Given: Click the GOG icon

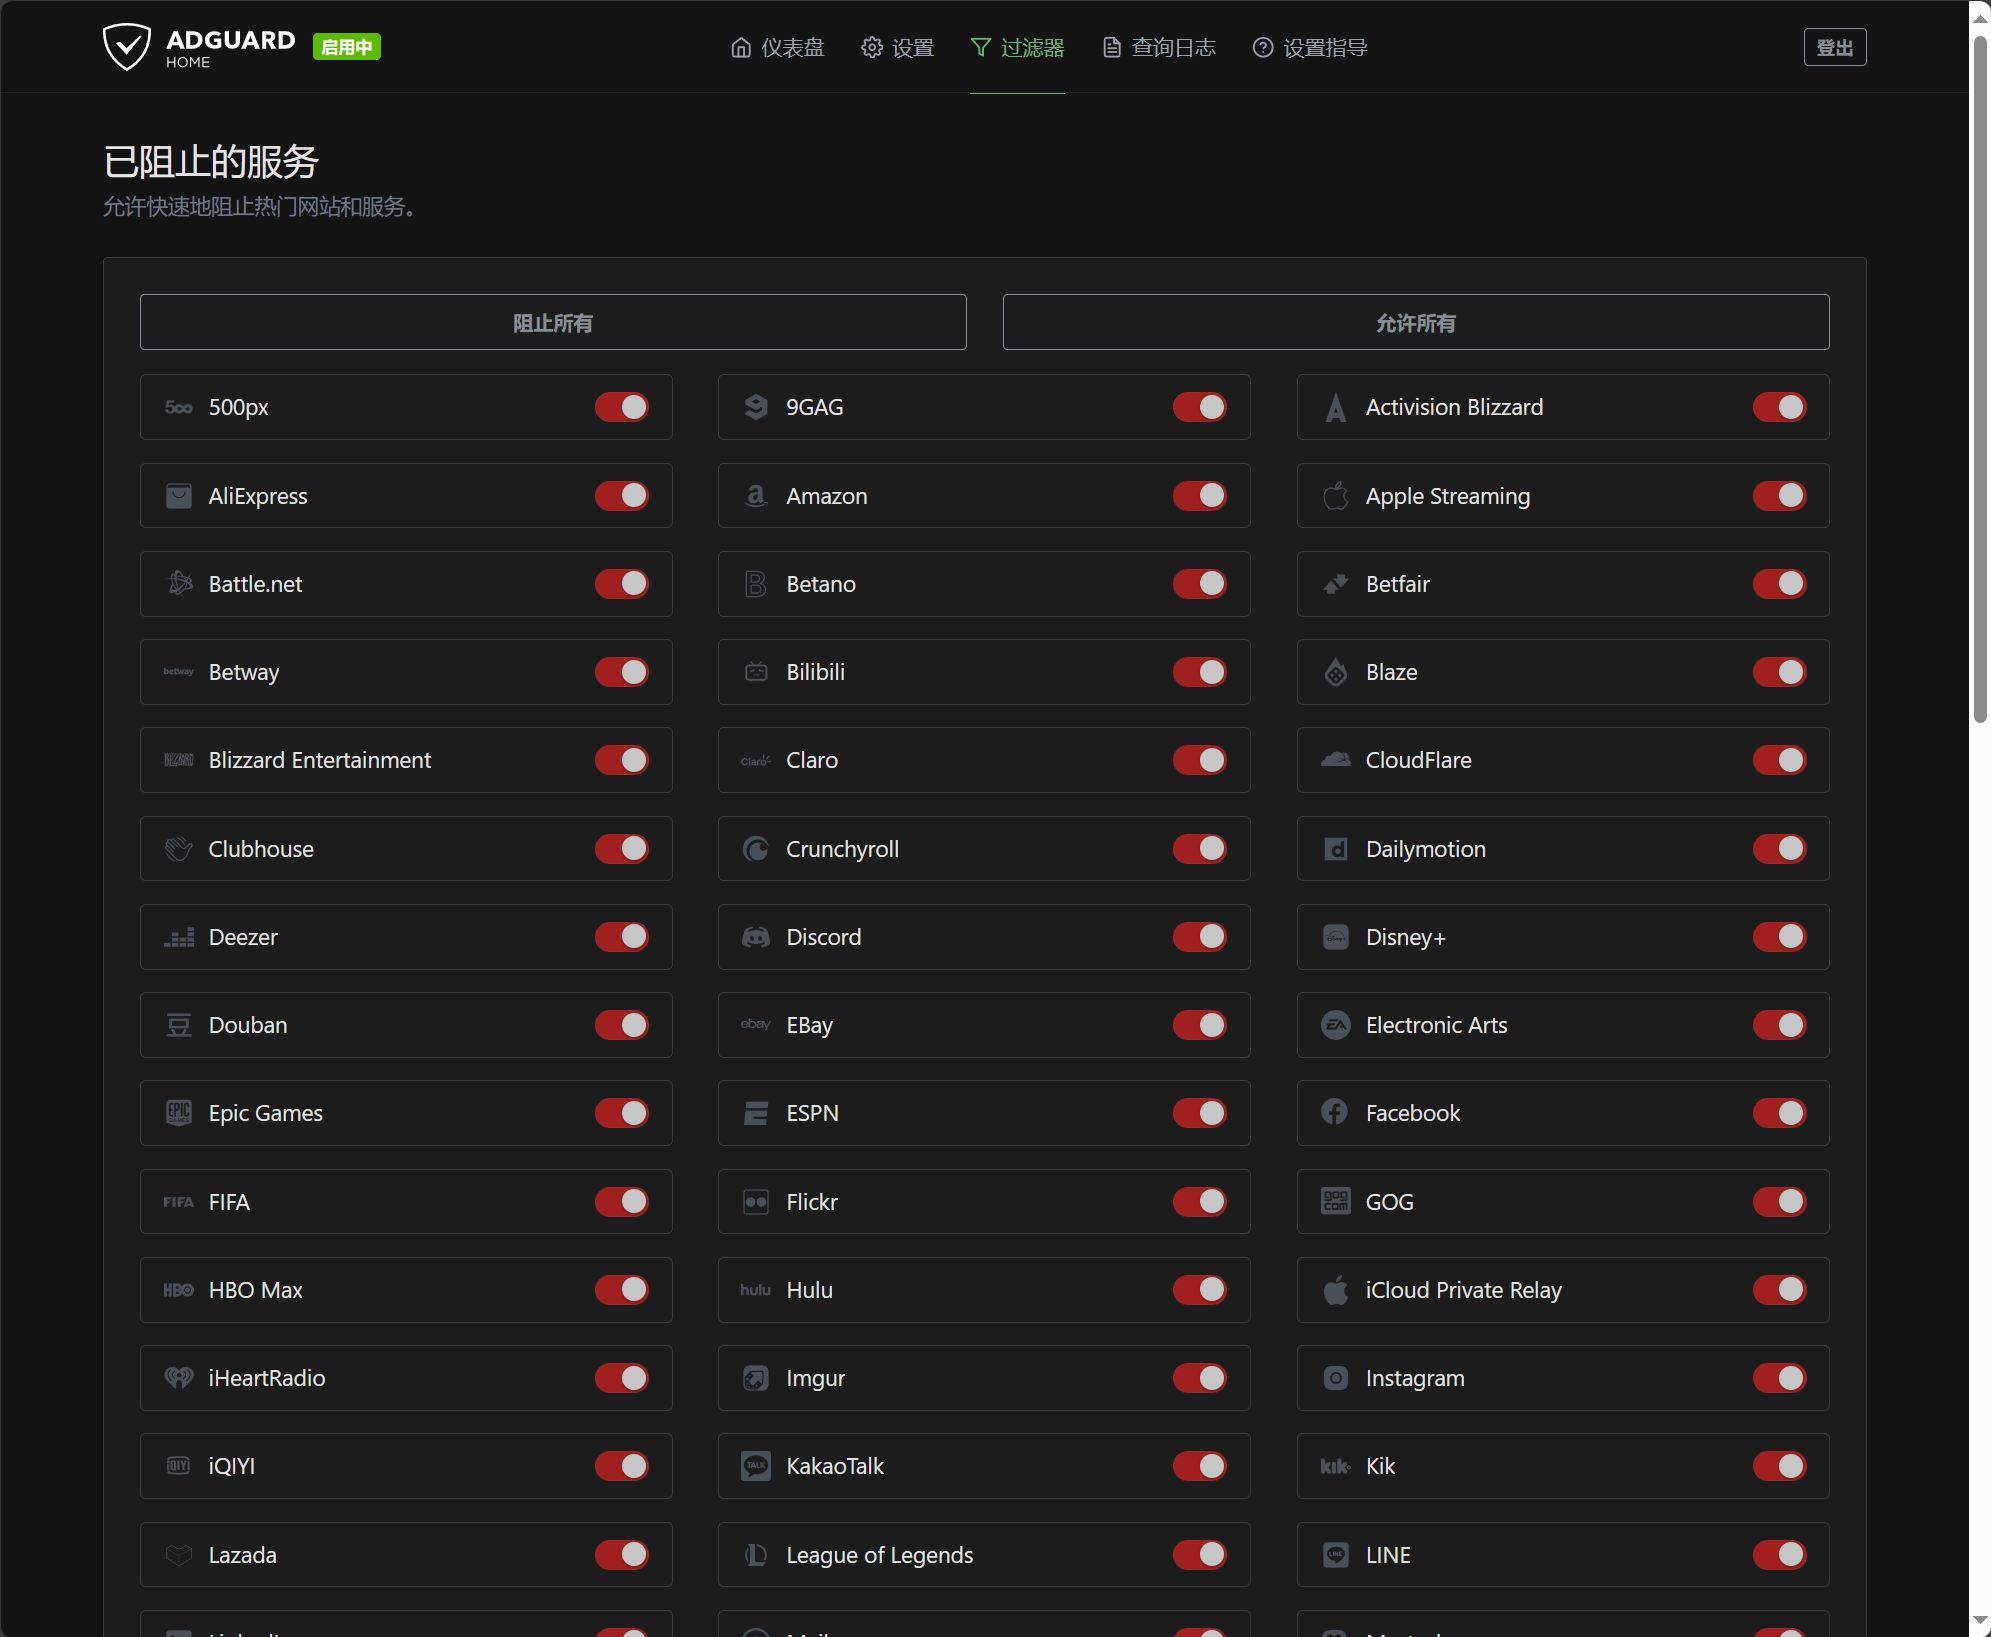Looking at the screenshot, I should click(x=1336, y=1202).
